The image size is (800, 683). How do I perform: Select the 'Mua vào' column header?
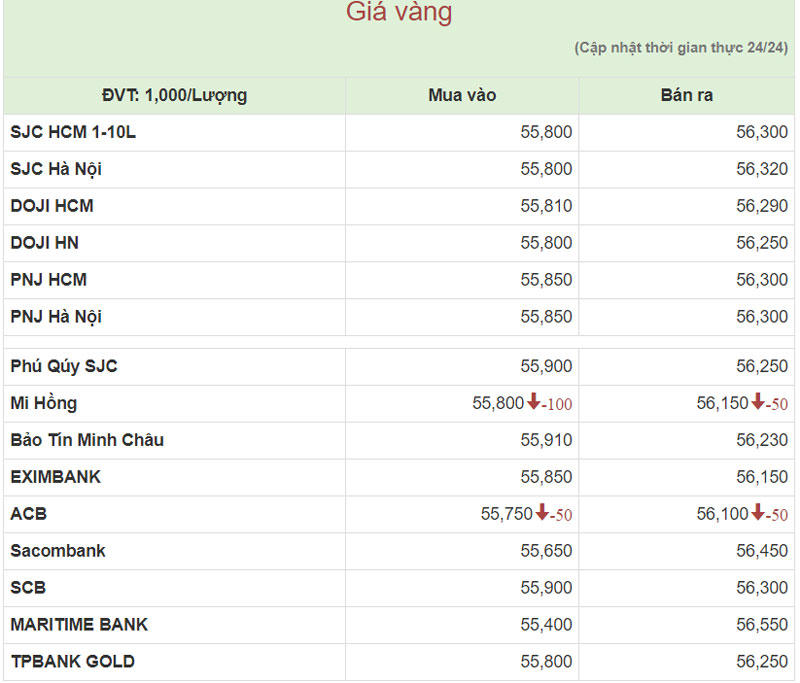(462, 96)
